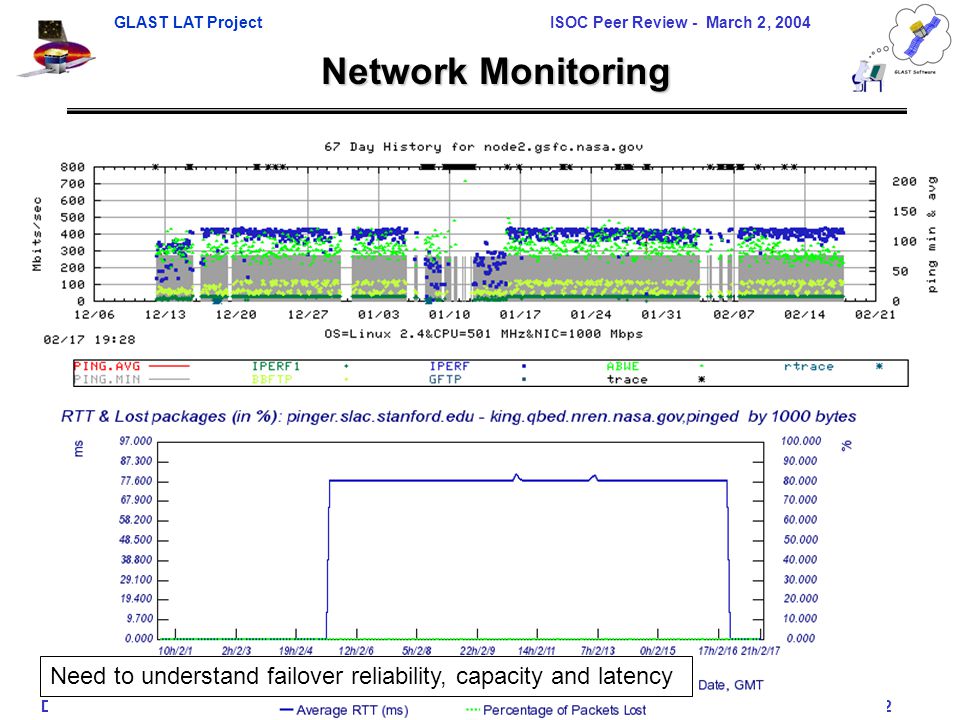Click the 02/14 date on the x-axis

[804, 315]
